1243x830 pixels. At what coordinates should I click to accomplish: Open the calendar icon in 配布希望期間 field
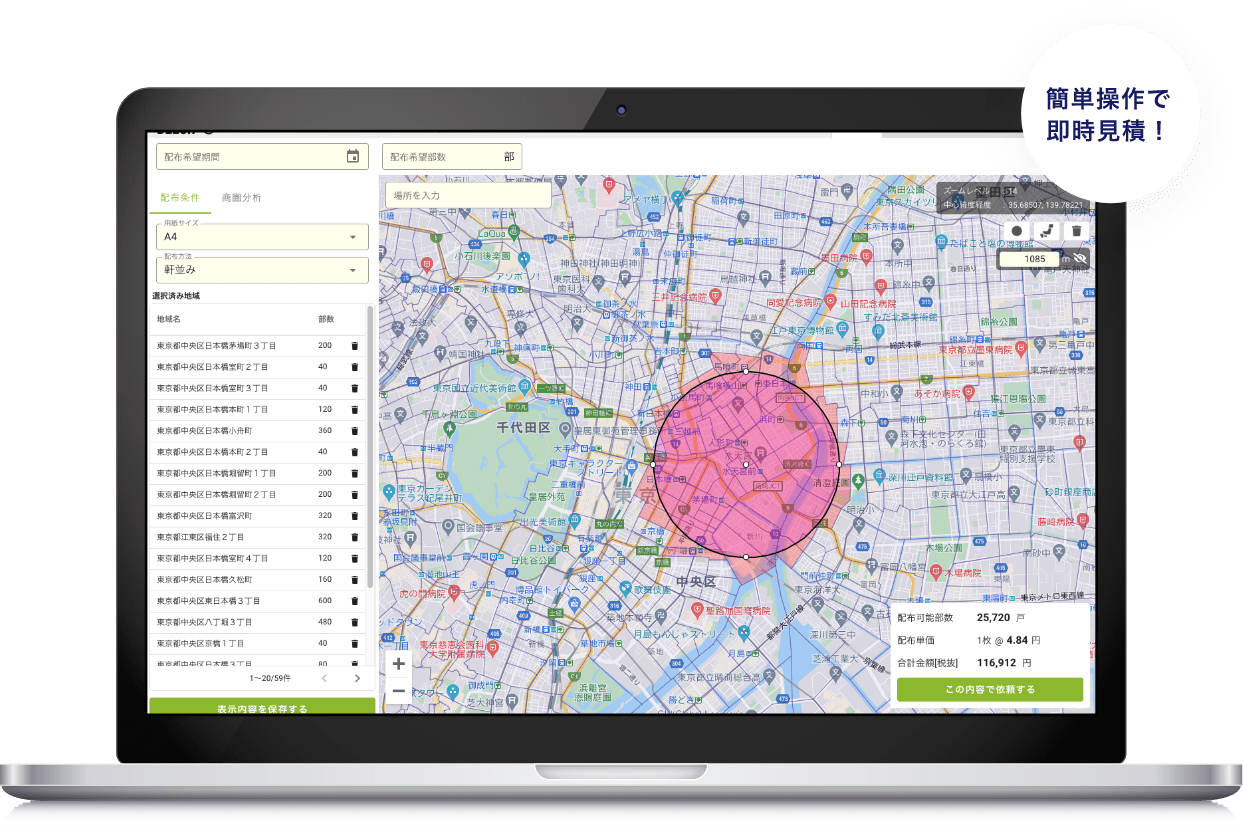pyautogui.click(x=354, y=156)
